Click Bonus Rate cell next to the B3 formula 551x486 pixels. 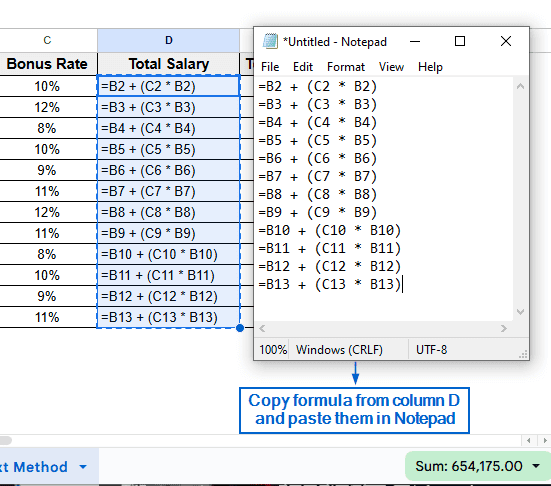click(x=47, y=107)
